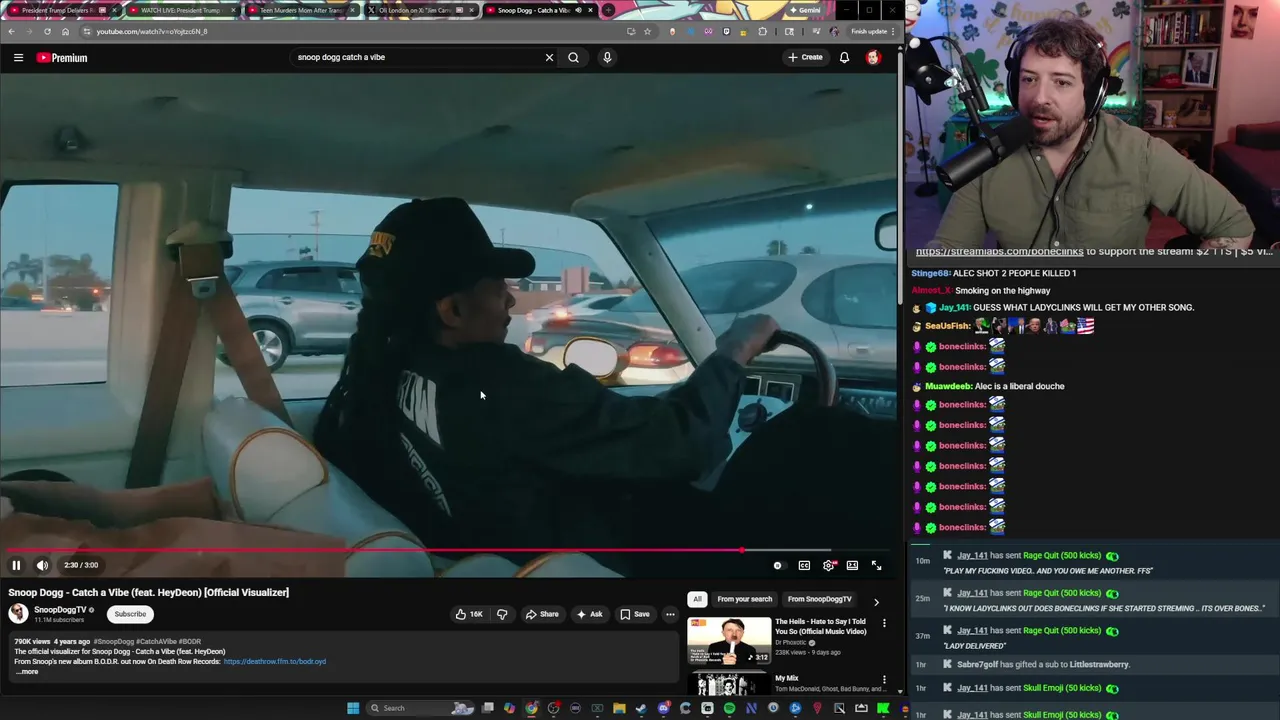Open Gemini in the browser
The image size is (1280, 720).
pos(805,10)
